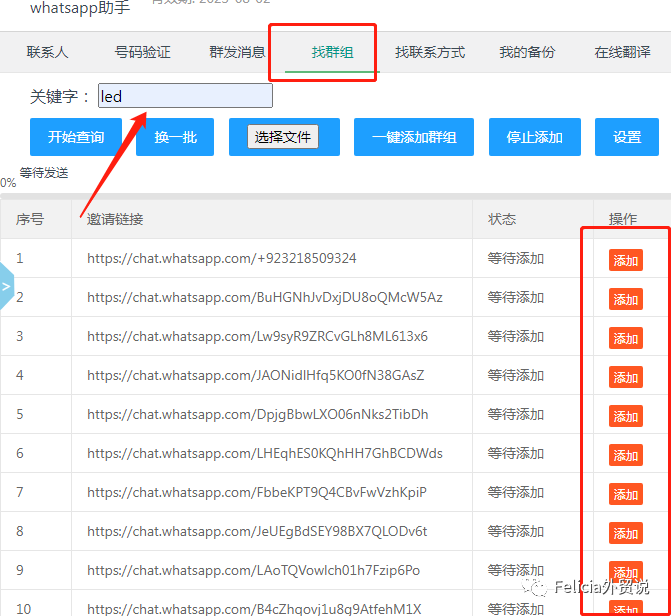
Task: Click the 停止添加 button
Action: 535,137
